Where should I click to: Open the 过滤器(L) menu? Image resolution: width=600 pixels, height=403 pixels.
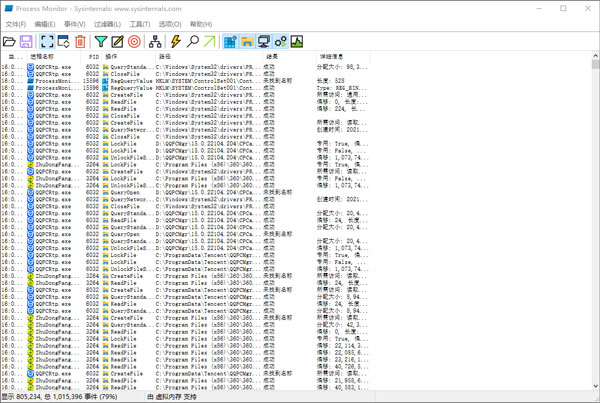tap(108, 24)
